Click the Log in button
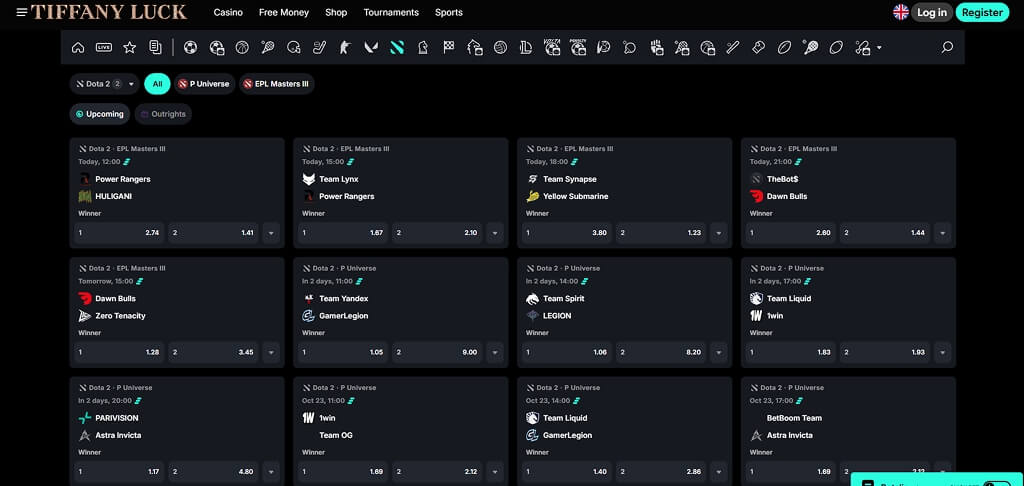The image size is (1024, 486). pyautogui.click(x=932, y=12)
